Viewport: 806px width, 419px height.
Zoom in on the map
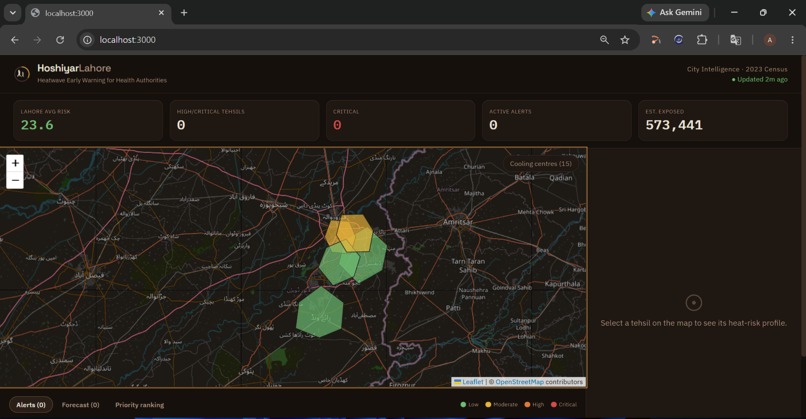(15, 163)
